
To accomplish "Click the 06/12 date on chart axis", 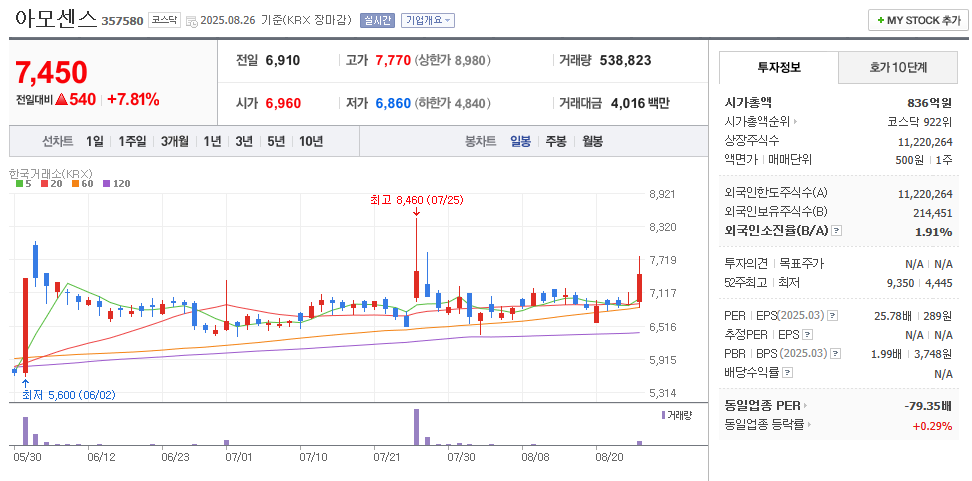I will coord(102,457).
